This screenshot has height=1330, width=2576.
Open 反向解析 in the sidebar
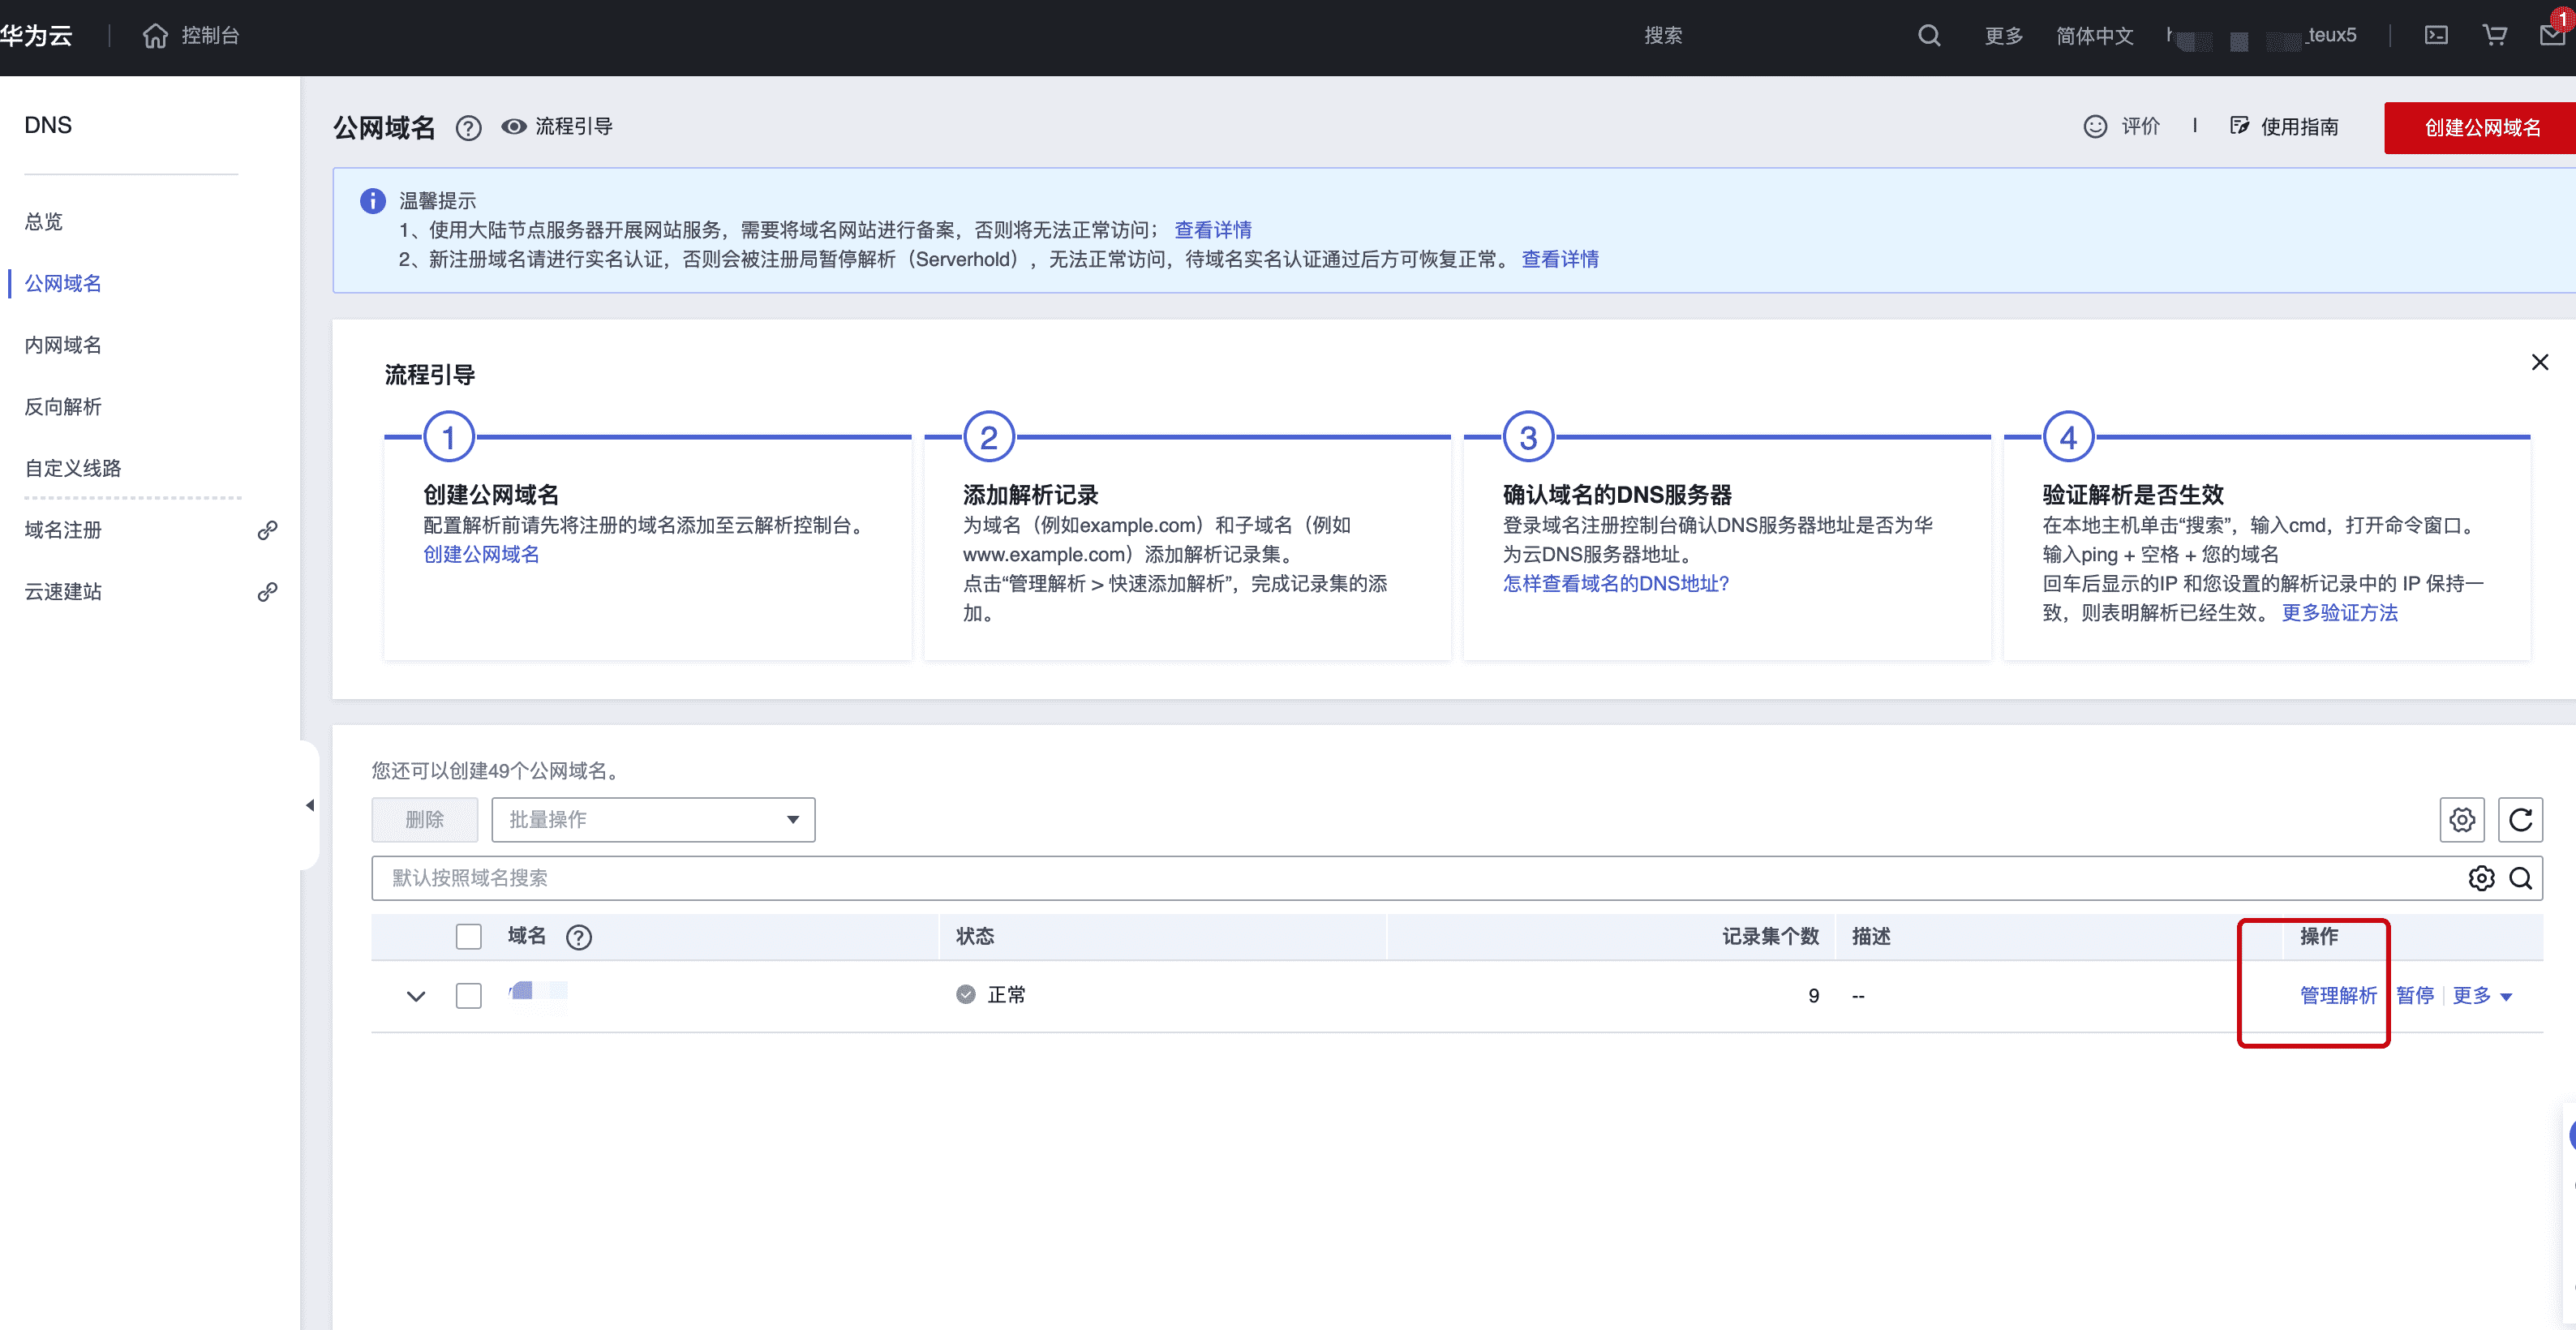[63, 407]
